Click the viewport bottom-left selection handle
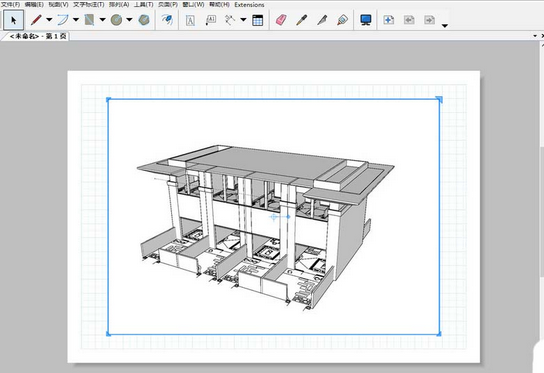 (108, 334)
